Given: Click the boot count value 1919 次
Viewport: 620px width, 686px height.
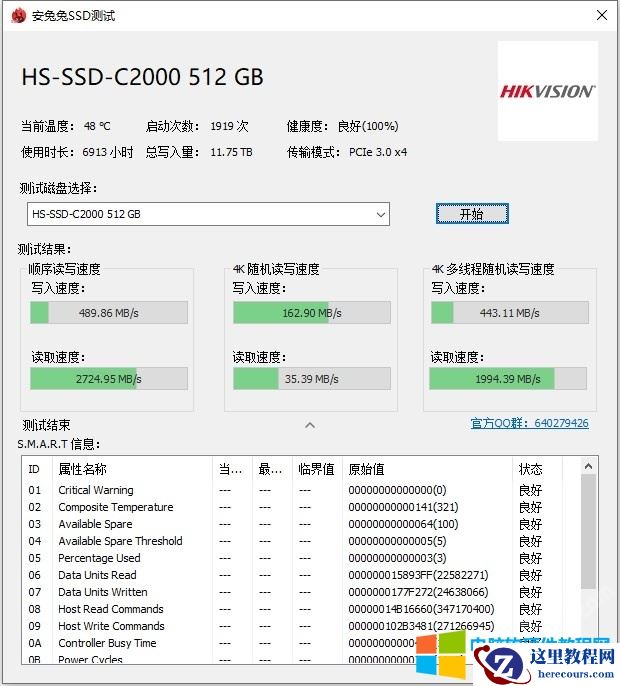Looking at the screenshot, I should coord(229,126).
